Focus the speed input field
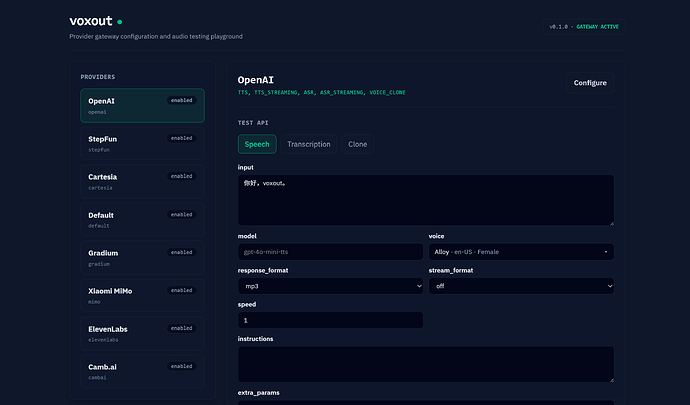 tap(330, 320)
